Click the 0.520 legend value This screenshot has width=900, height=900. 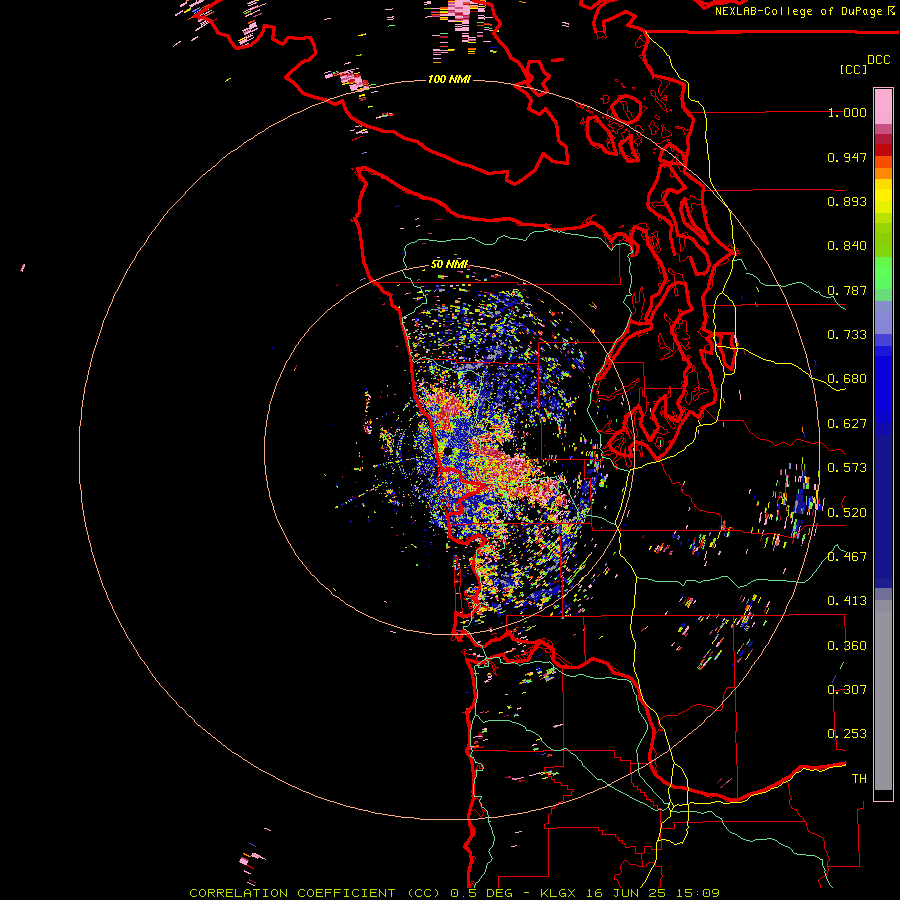pyautogui.click(x=847, y=513)
